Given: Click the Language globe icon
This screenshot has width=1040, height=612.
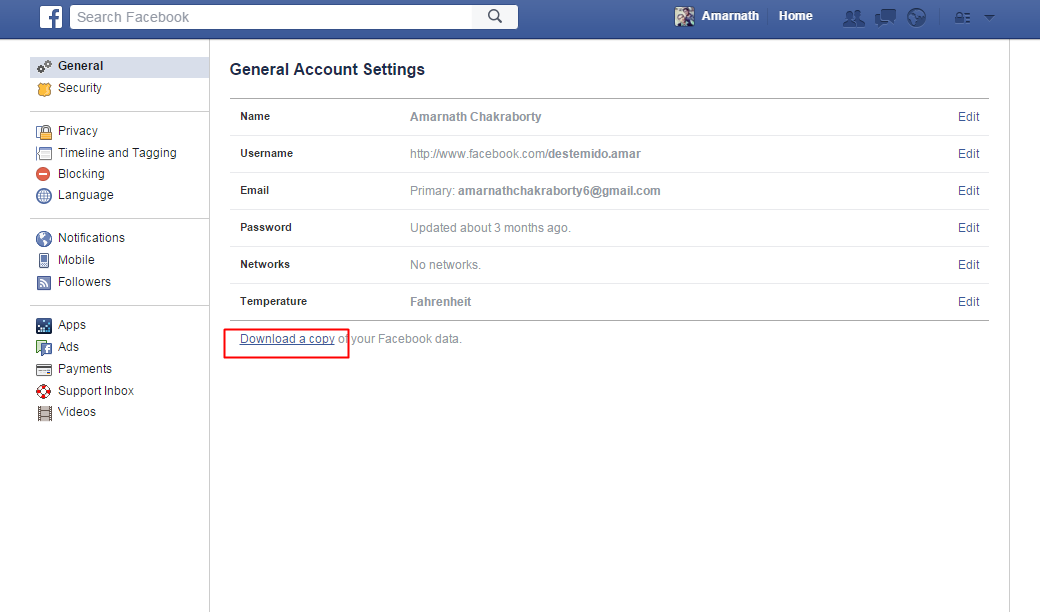Looking at the screenshot, I should coord(44,196).
